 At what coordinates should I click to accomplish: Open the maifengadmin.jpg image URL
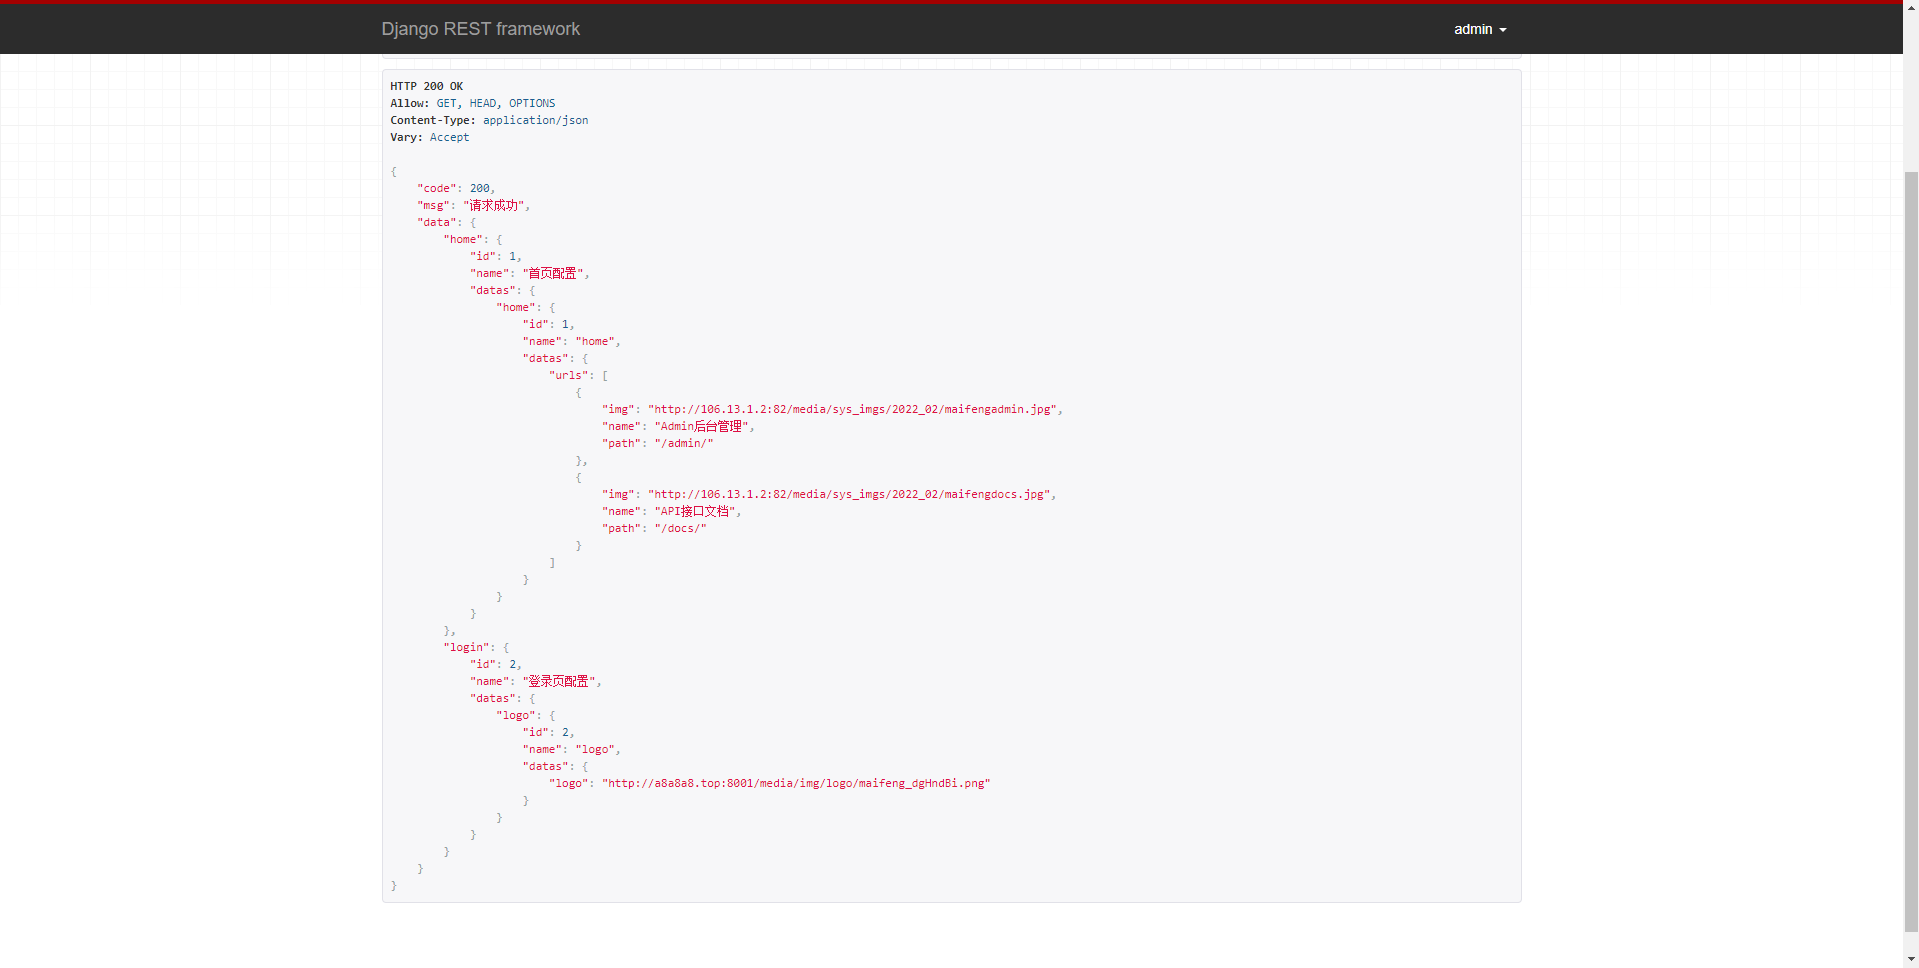pyautogui.click(x=852, y=409)
